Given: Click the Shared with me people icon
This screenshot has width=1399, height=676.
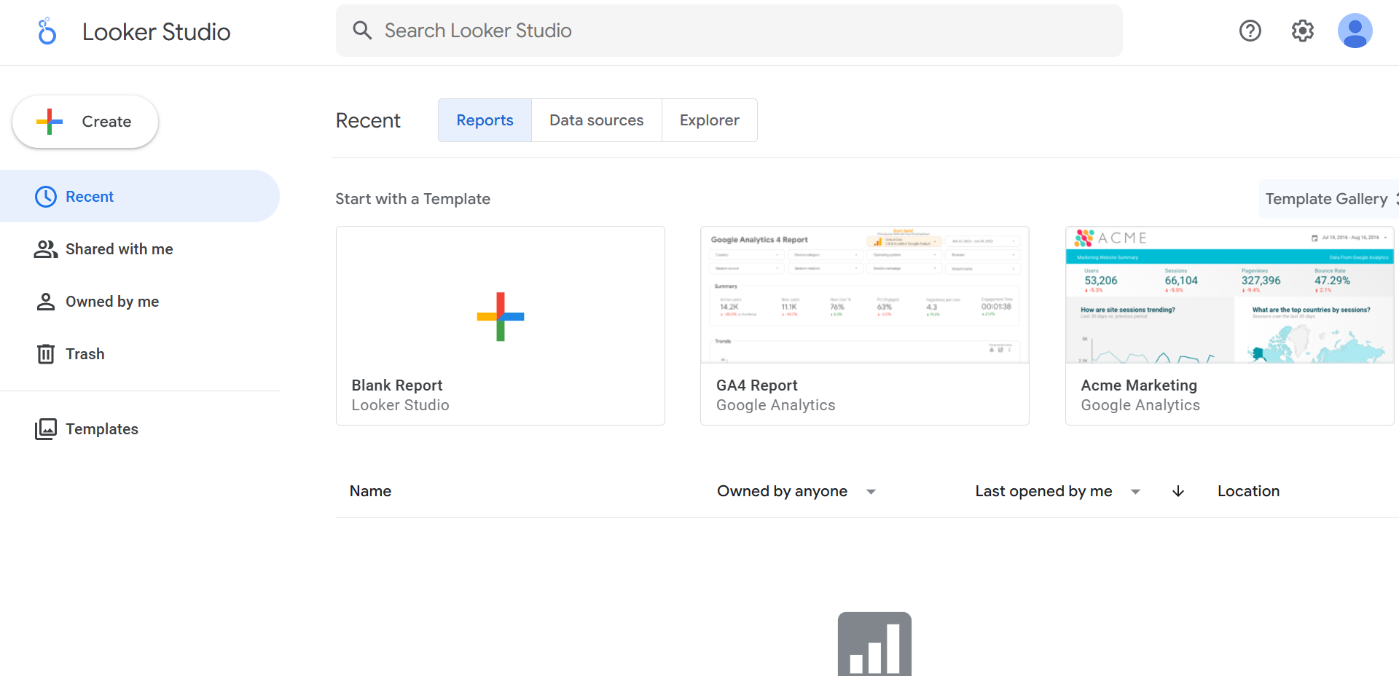Looking at the screenshot, I should pyautogui.click(x=46, y=249).
